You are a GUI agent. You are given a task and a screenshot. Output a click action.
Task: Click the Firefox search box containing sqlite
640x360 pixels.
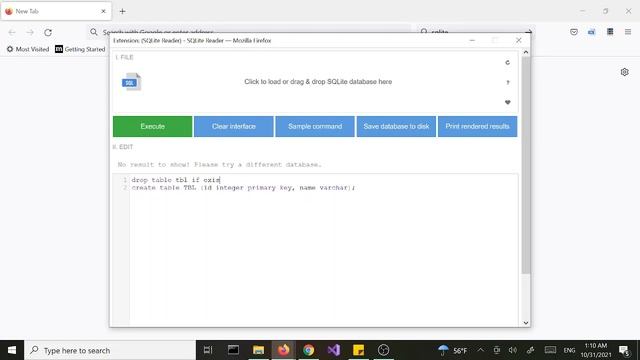(x=476, y=32)
